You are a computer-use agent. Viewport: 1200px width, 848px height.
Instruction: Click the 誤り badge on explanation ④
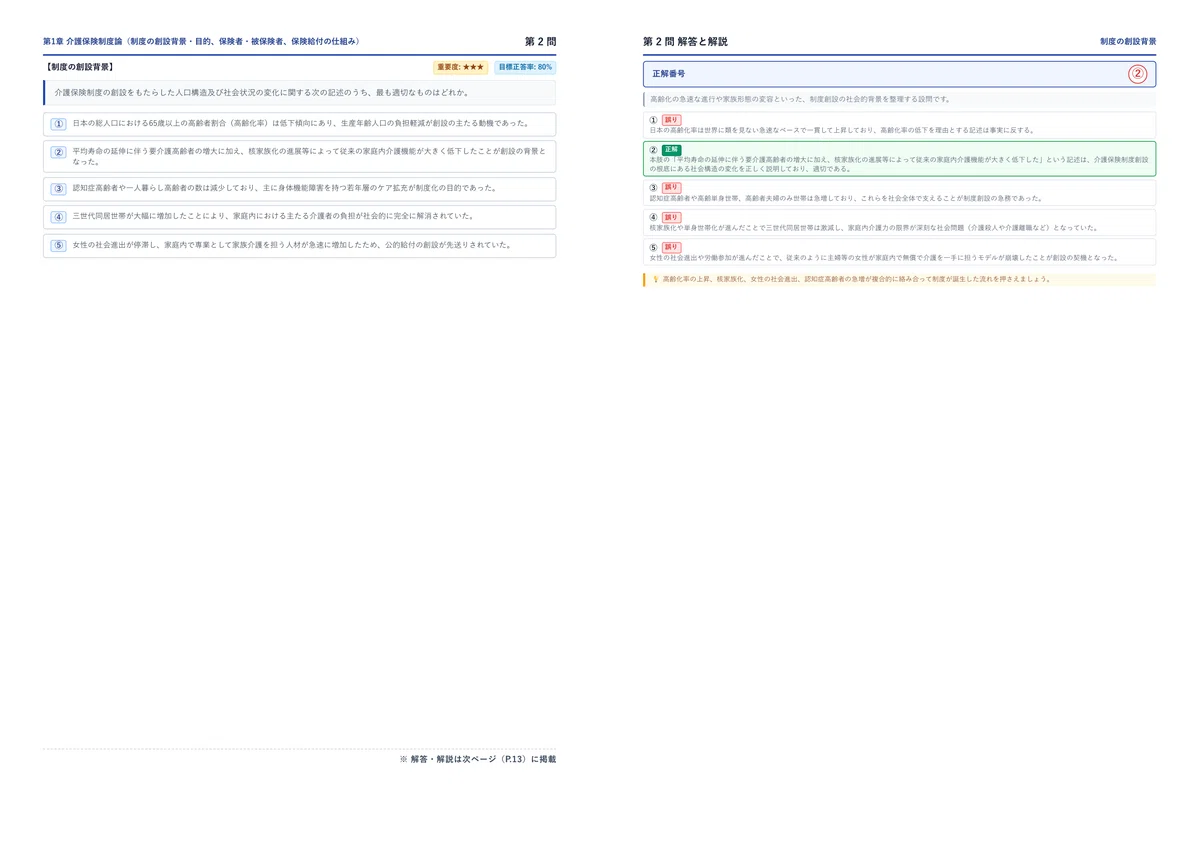671,217
